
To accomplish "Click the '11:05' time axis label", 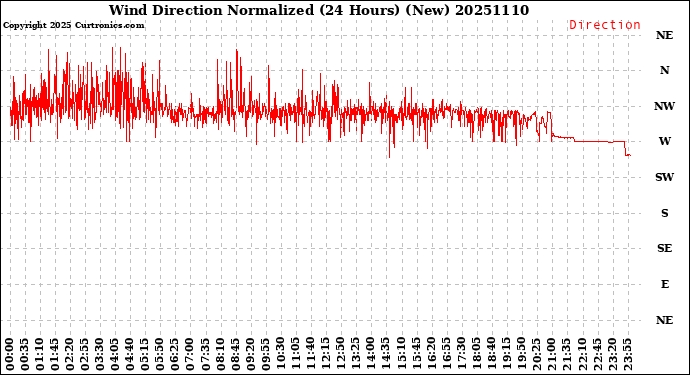I will click(295, 354).
